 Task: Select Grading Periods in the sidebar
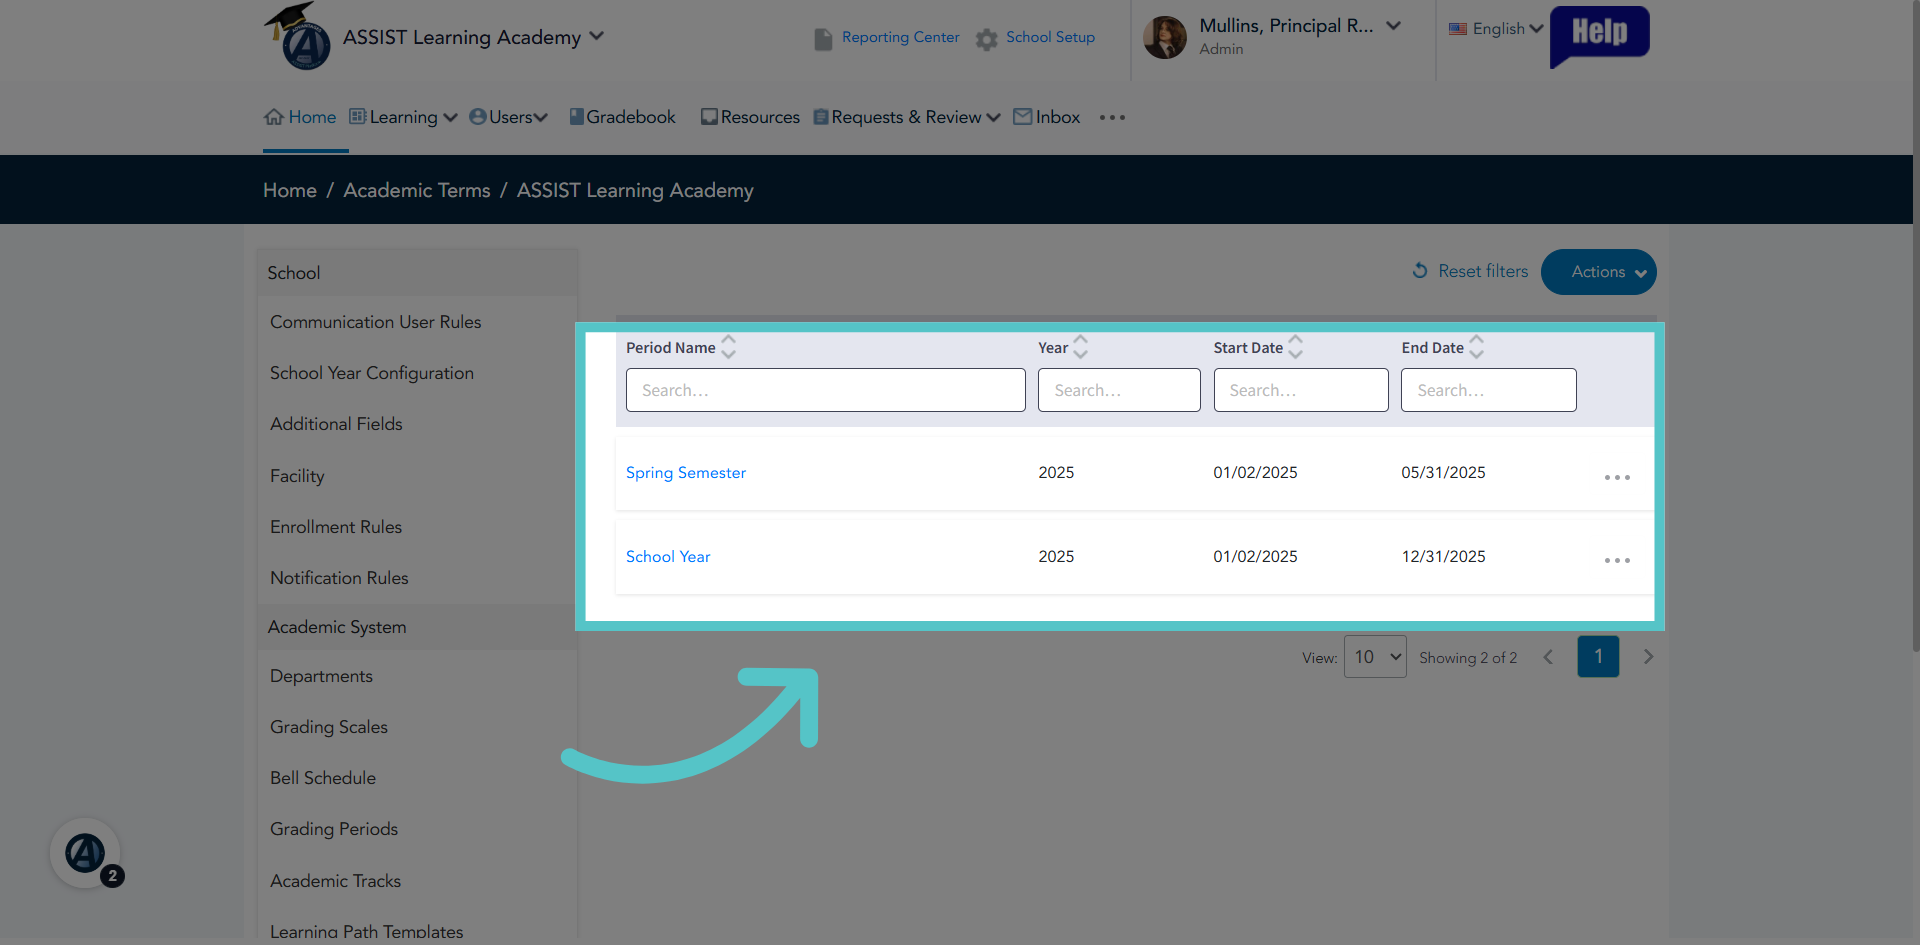334,829
